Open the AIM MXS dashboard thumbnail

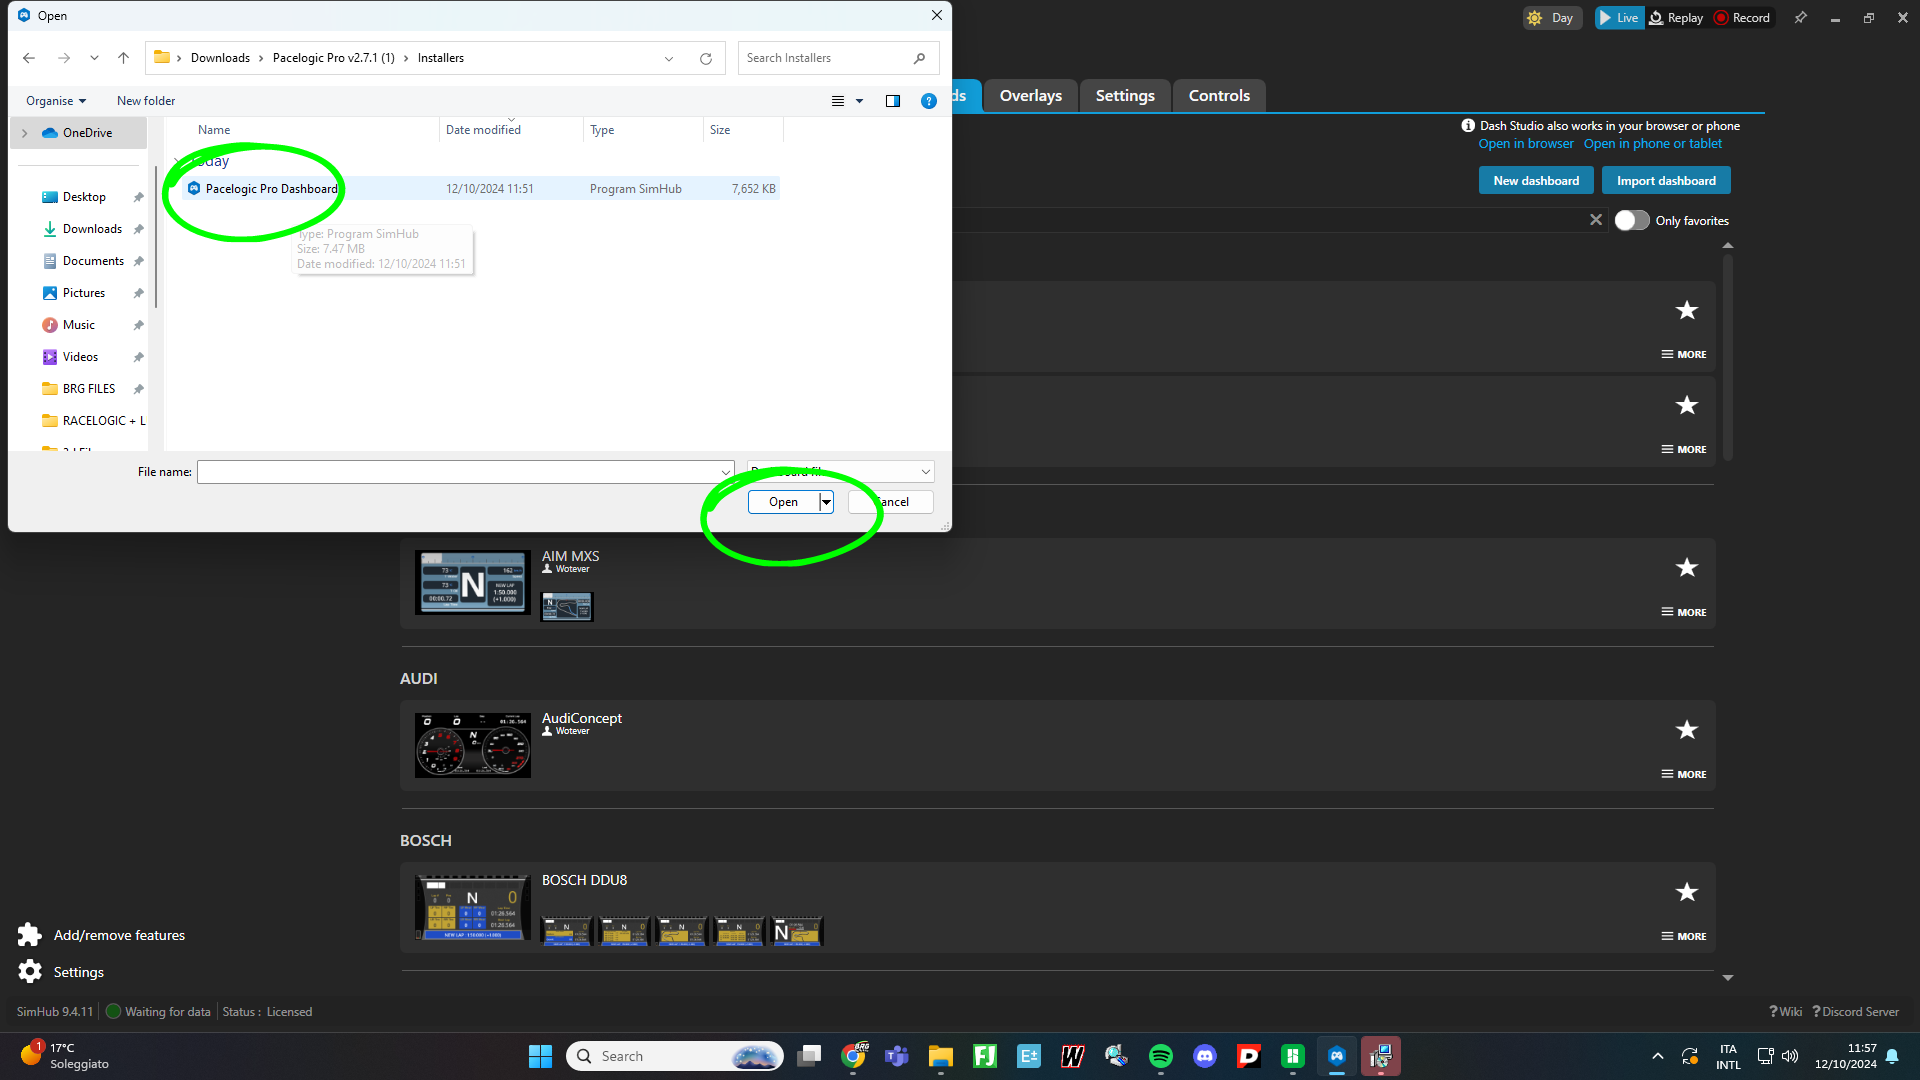(473, 583)
